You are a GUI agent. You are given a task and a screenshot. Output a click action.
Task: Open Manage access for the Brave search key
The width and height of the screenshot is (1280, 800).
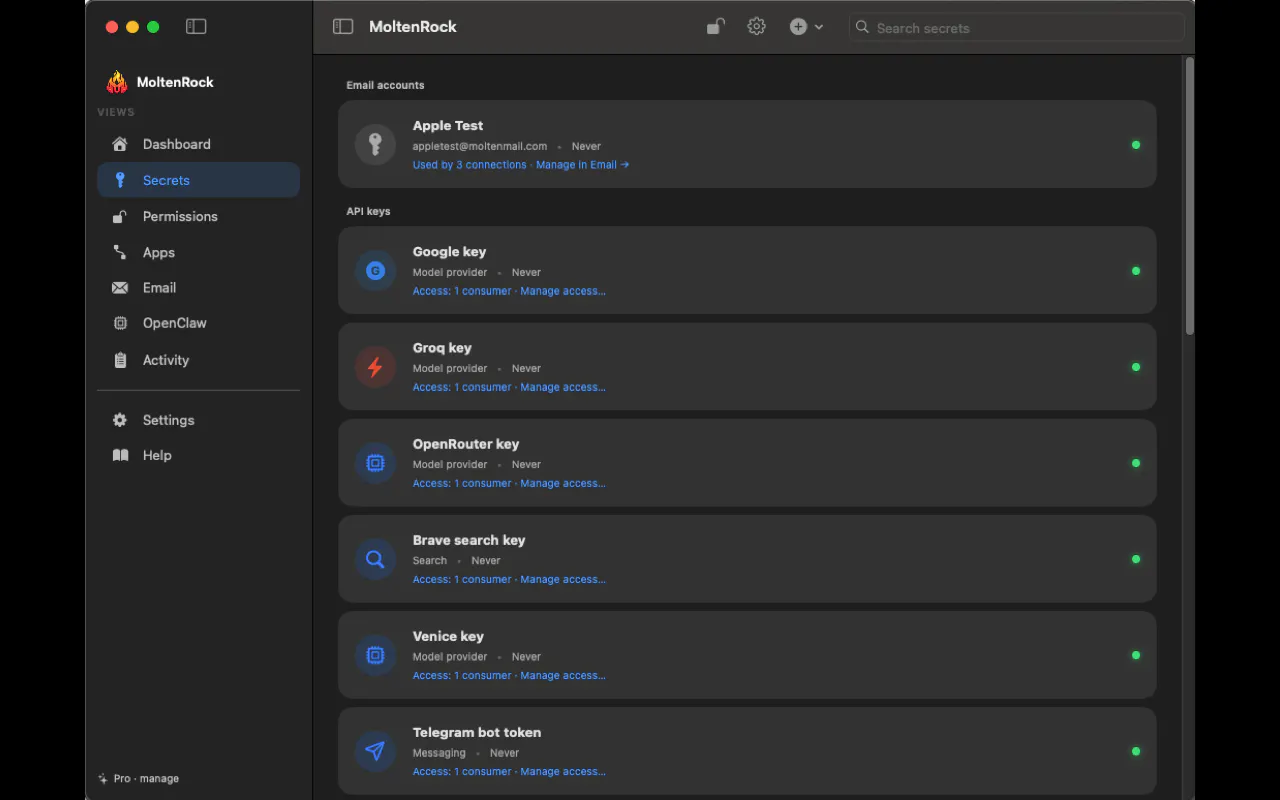(563, 579)
